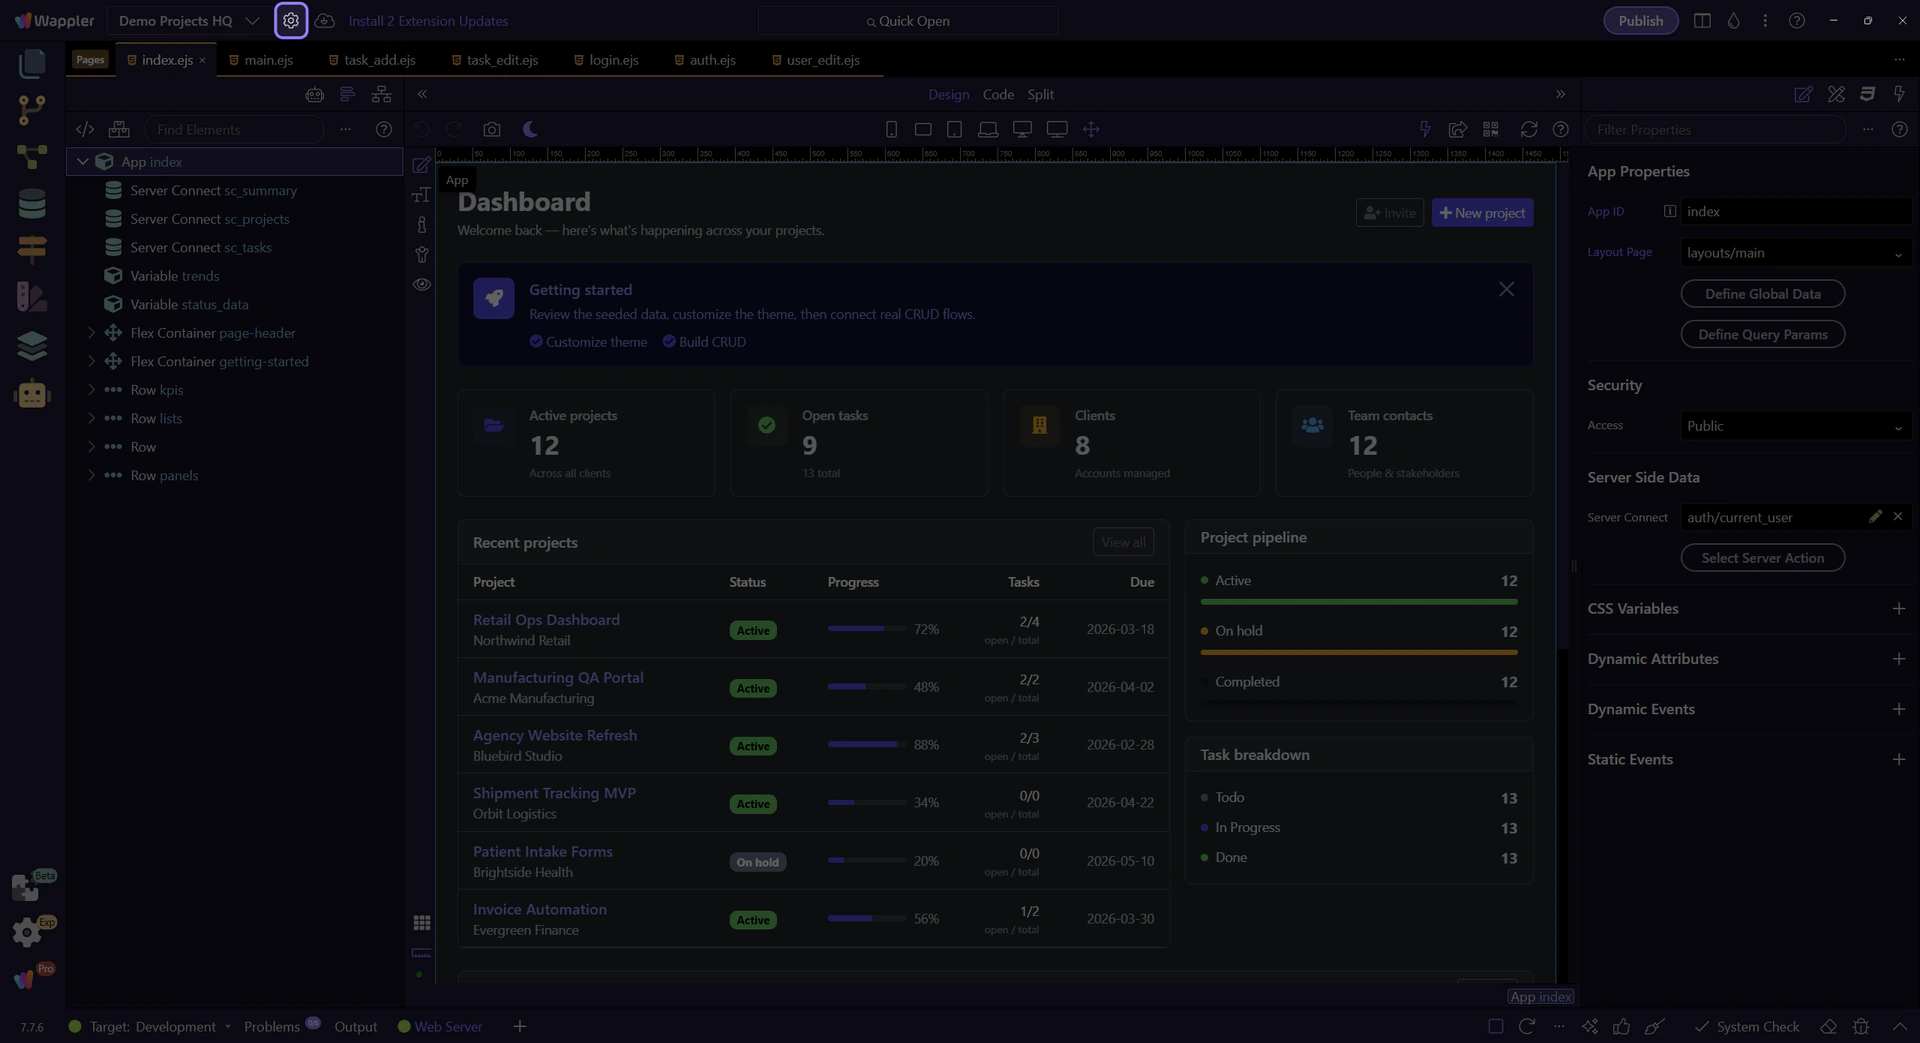Toggle the Customize theme check
The height and width of the screenshot is (1043, 1920).
click(536, 342)
